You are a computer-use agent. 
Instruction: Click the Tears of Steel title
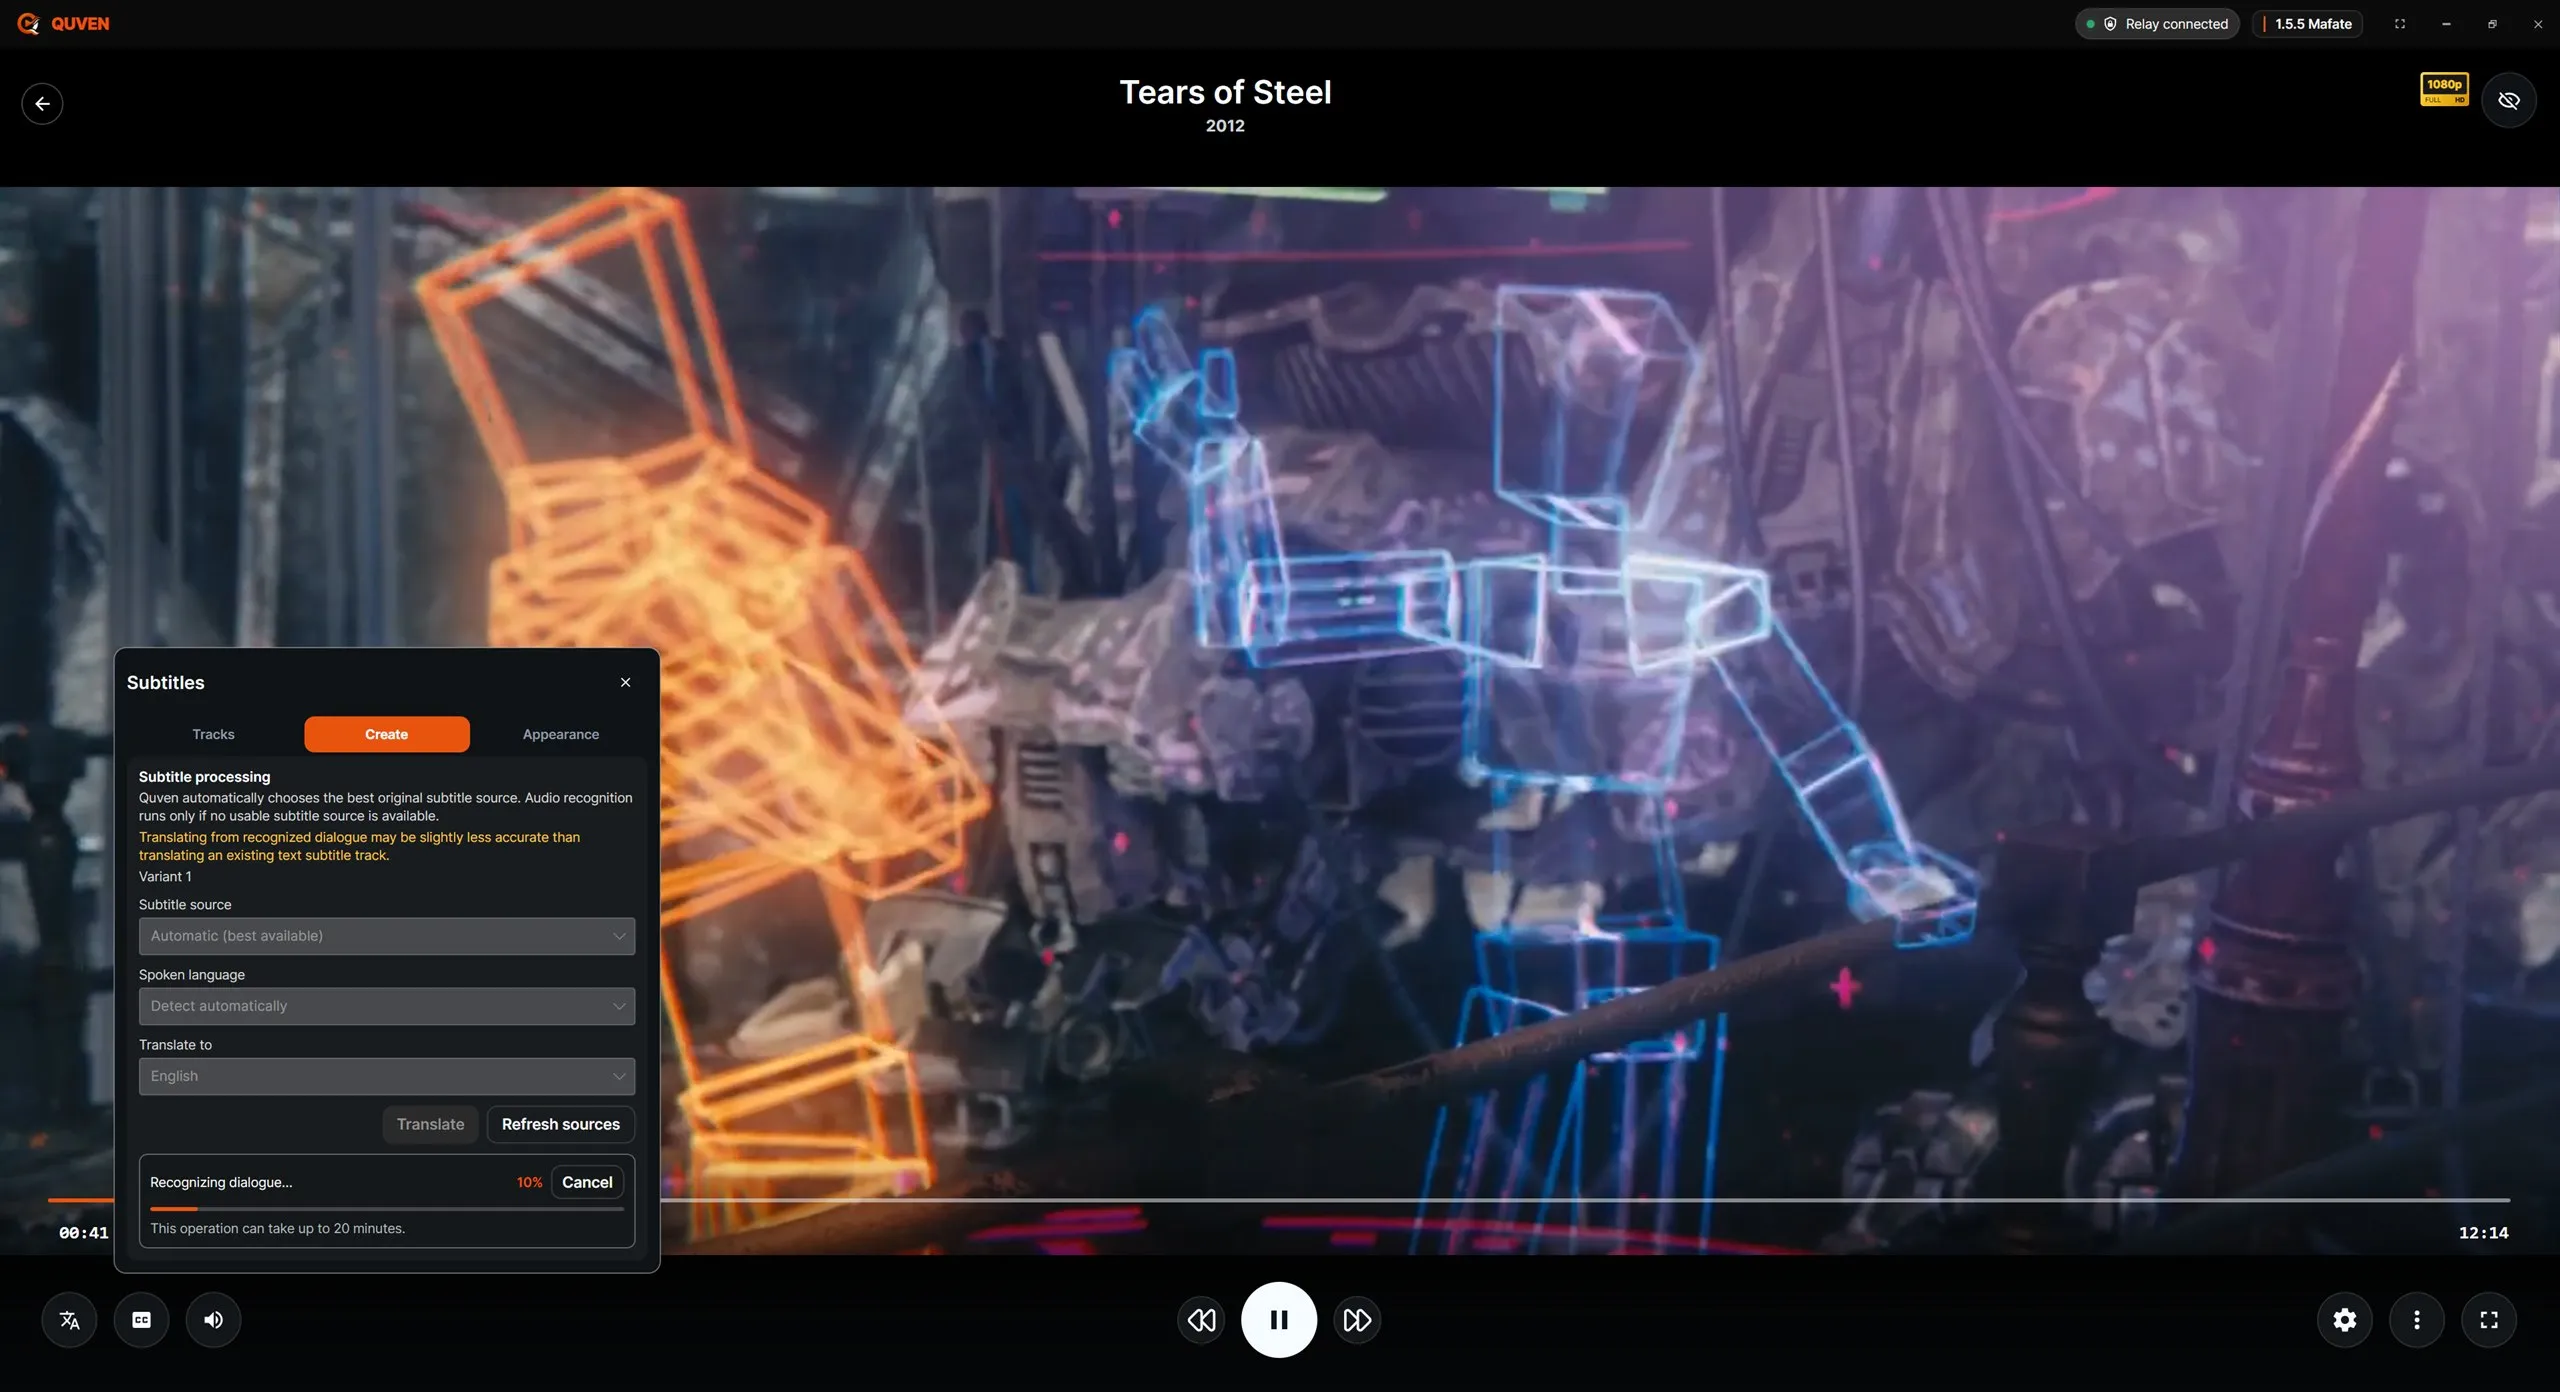[1225, 92]
